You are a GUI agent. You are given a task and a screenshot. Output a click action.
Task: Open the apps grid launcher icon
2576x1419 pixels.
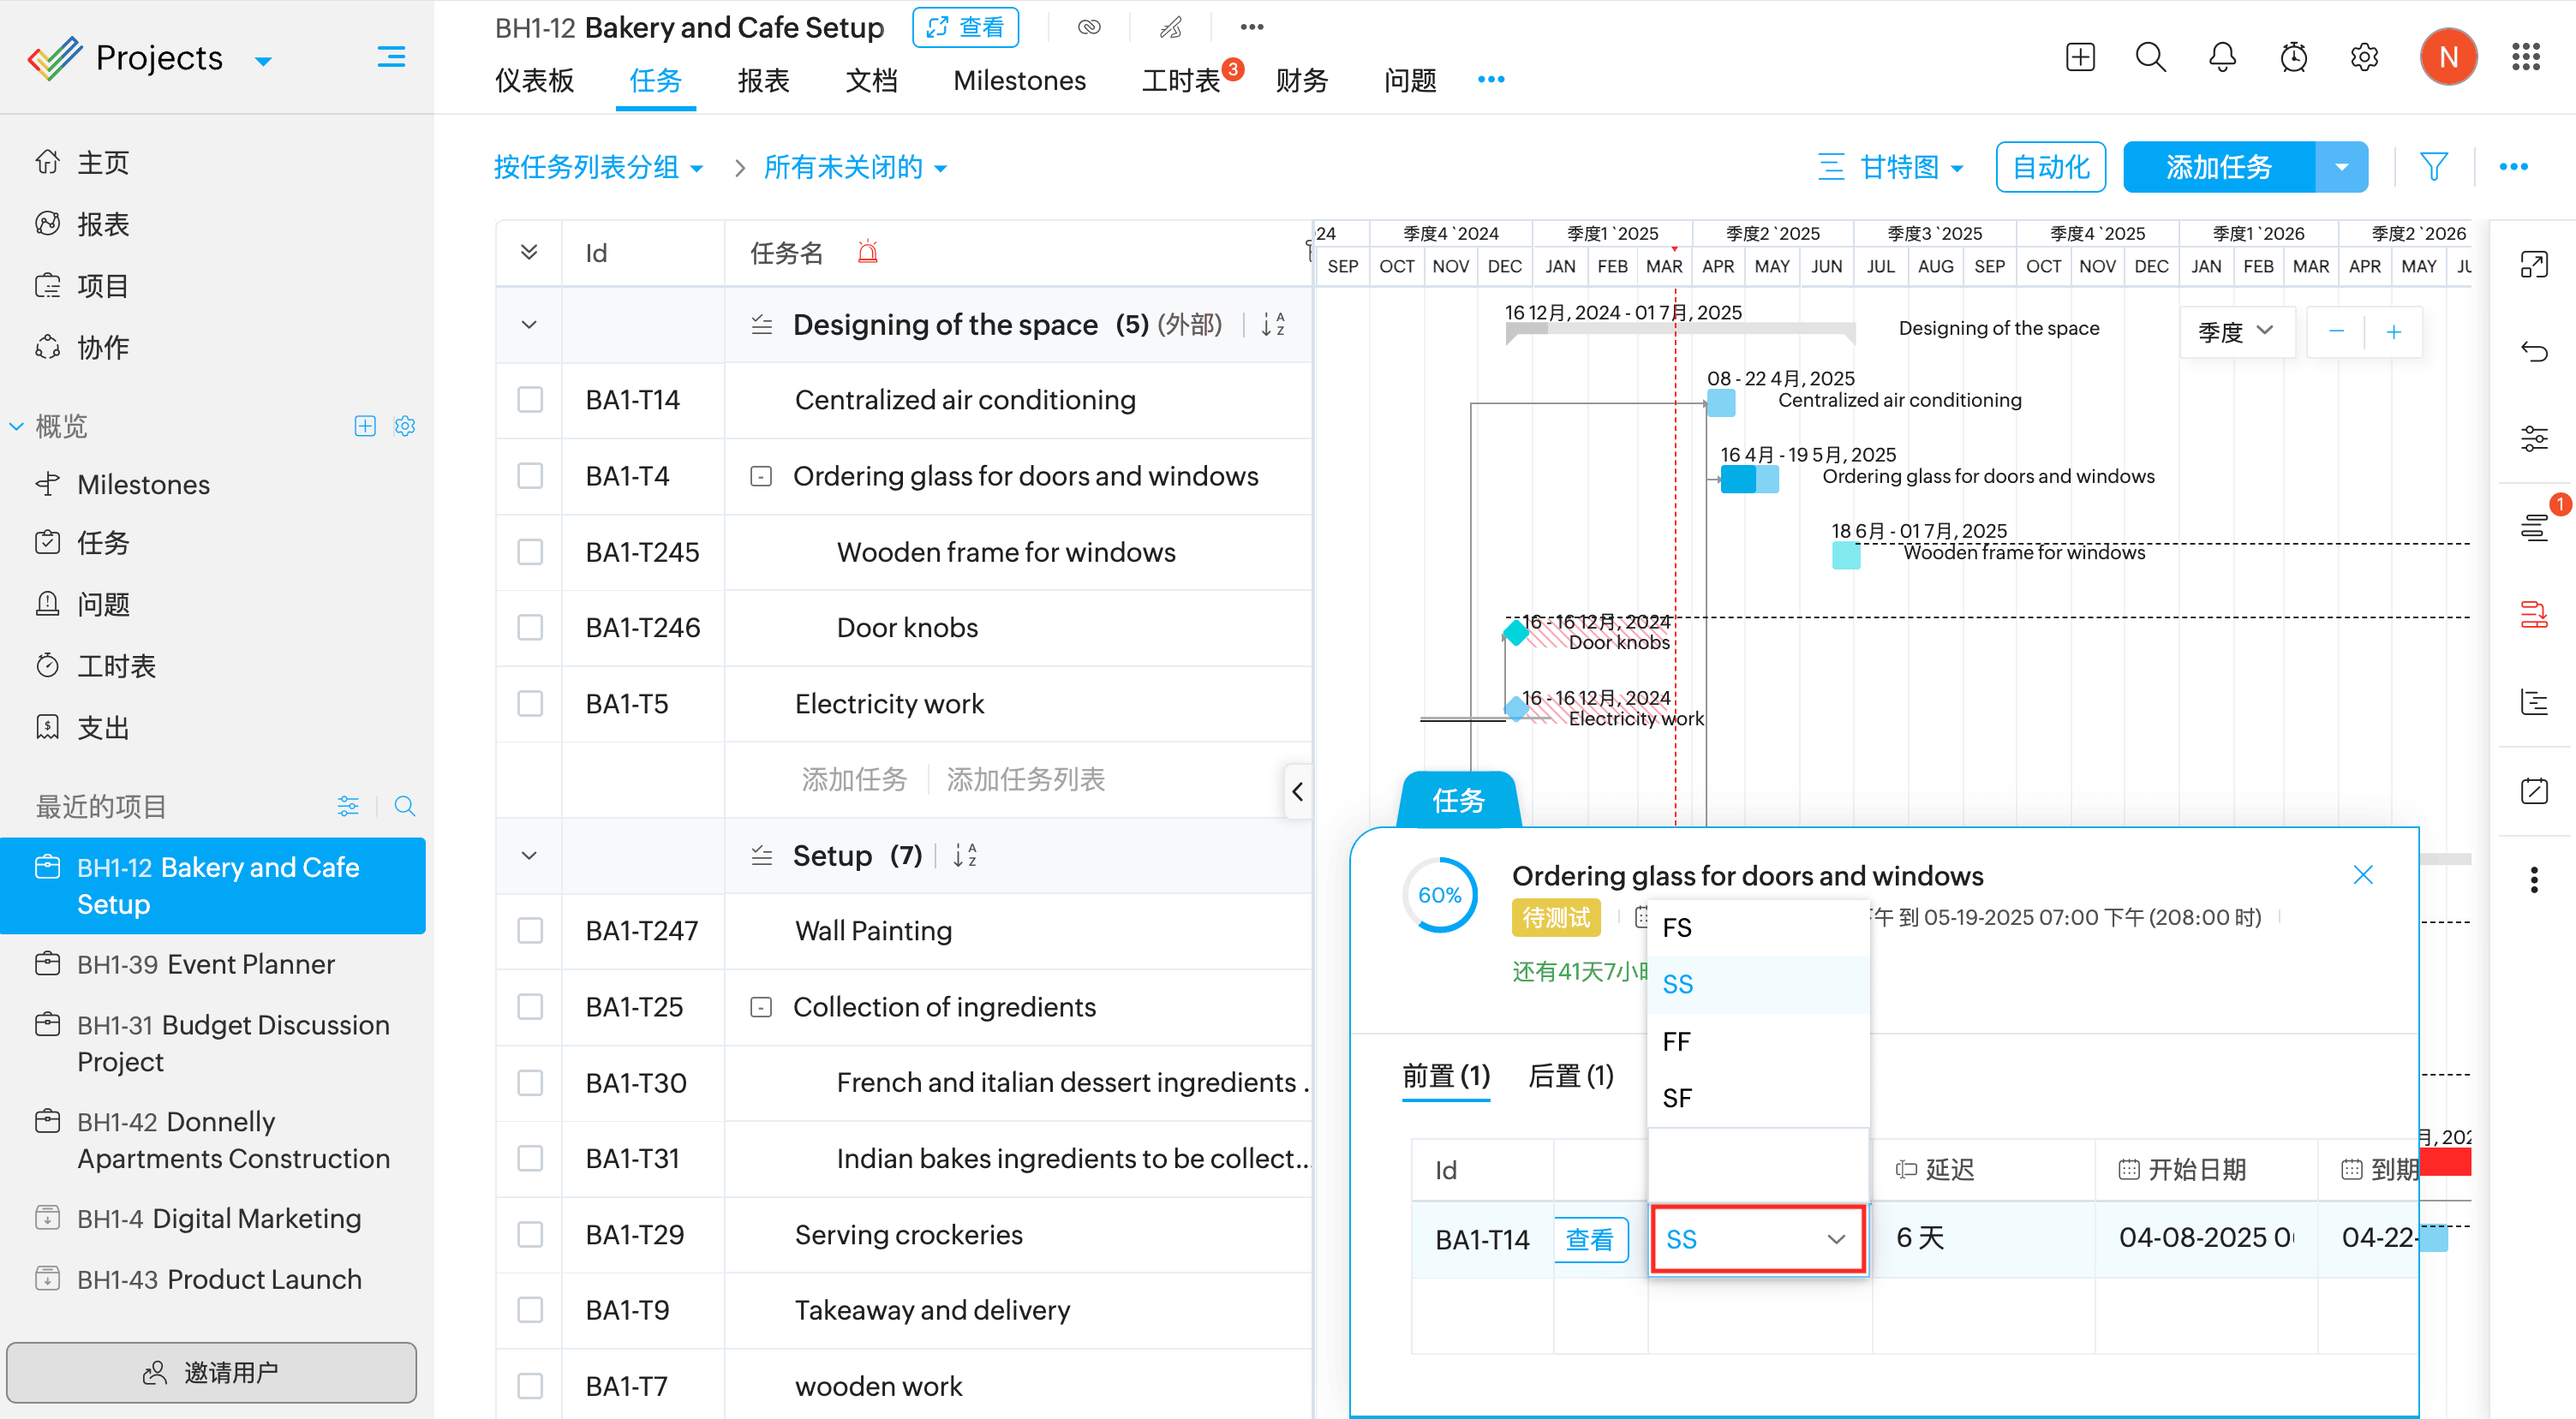pyautogui.click(x=2525, y=57)
